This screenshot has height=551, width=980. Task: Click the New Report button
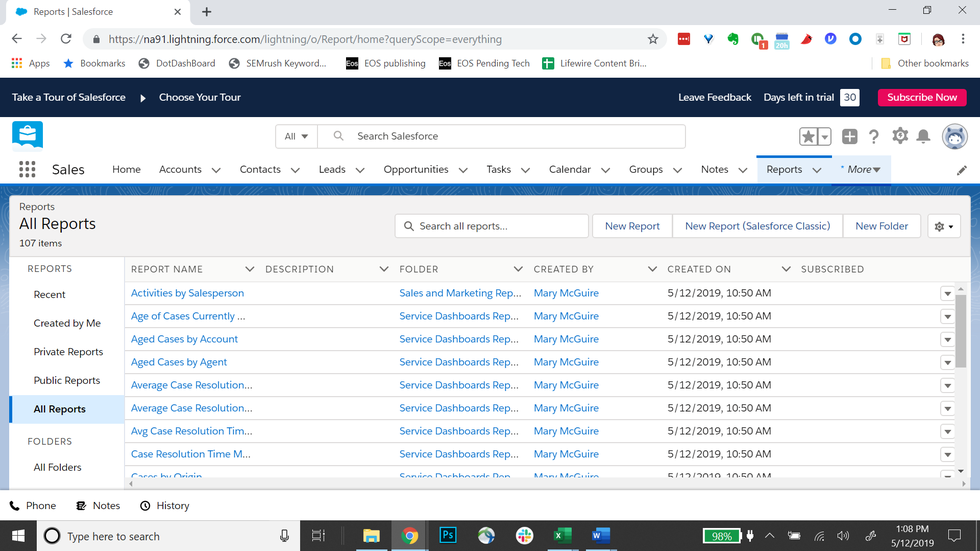click(x=632, y=226)
